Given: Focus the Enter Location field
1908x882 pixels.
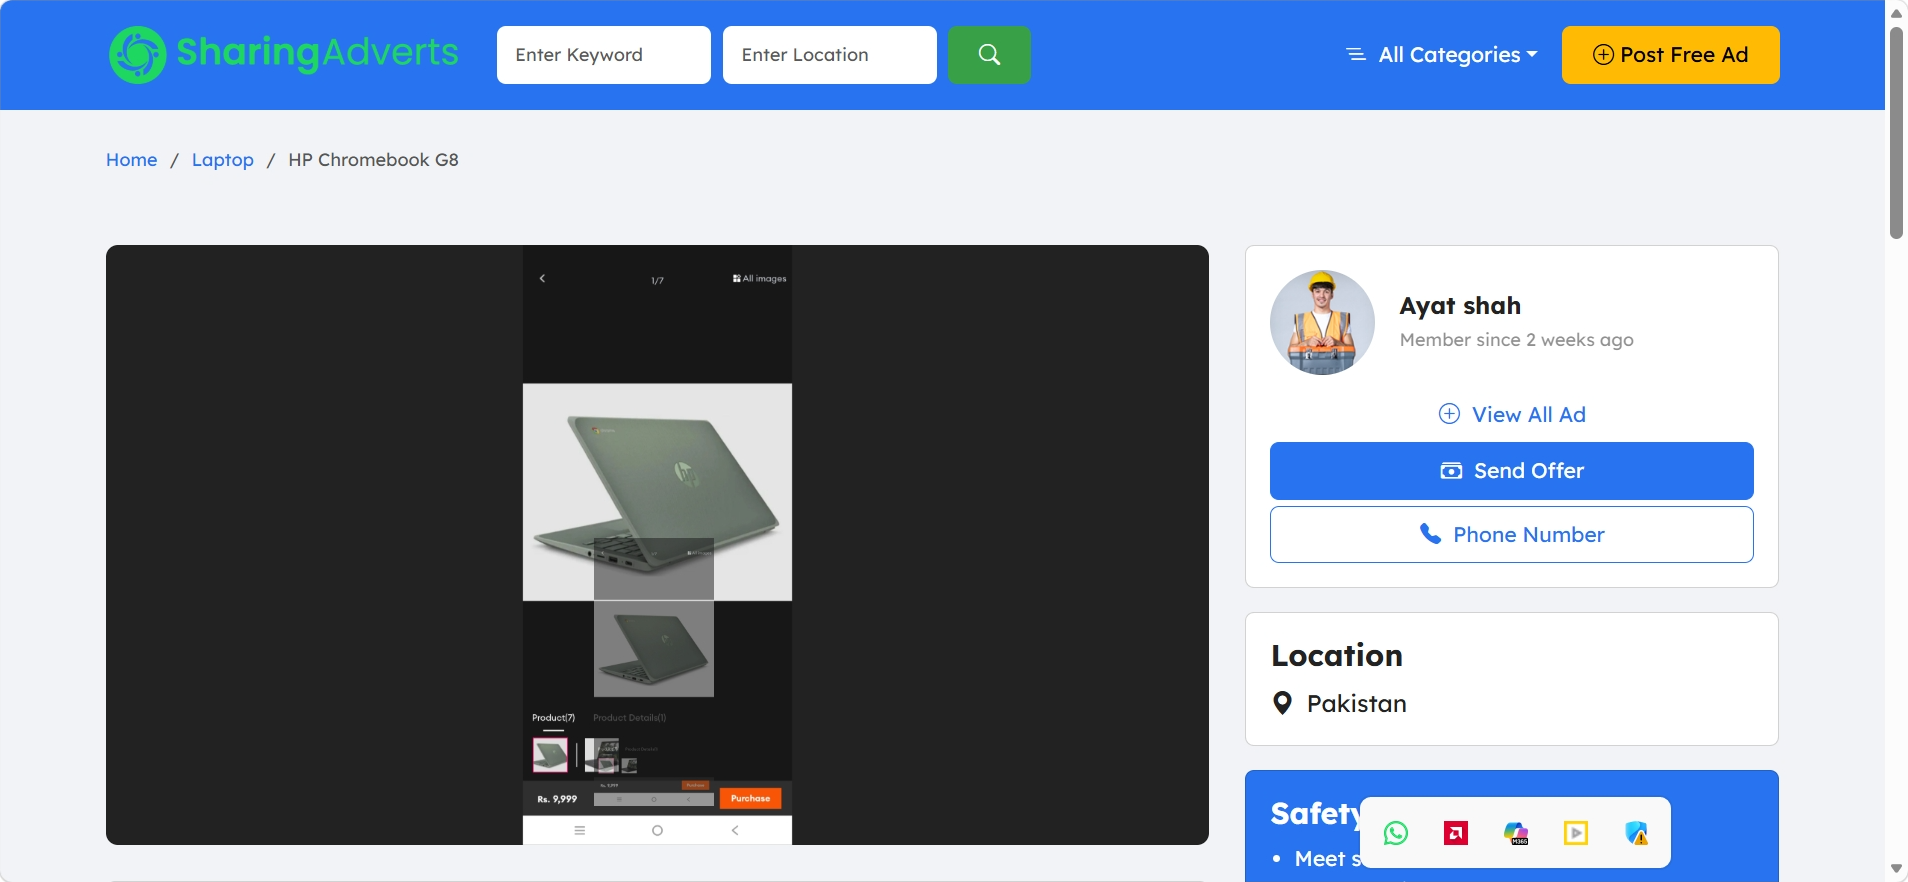Looking at the screenshot, I should [x=830, y=55].
